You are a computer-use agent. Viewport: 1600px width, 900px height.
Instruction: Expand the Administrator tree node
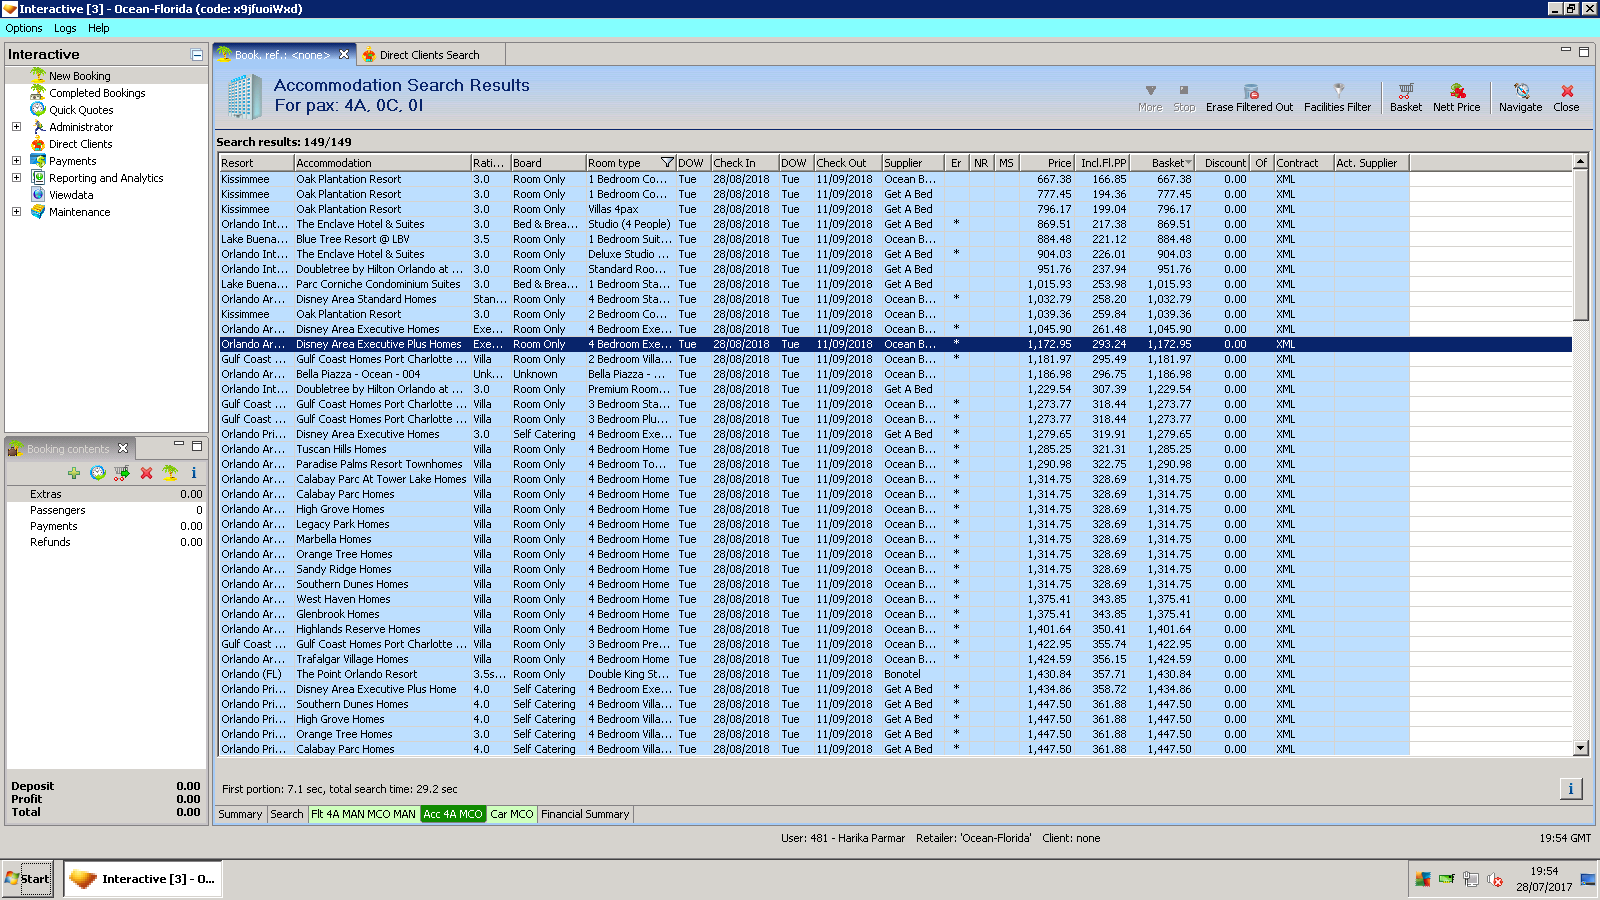point(16,127)
